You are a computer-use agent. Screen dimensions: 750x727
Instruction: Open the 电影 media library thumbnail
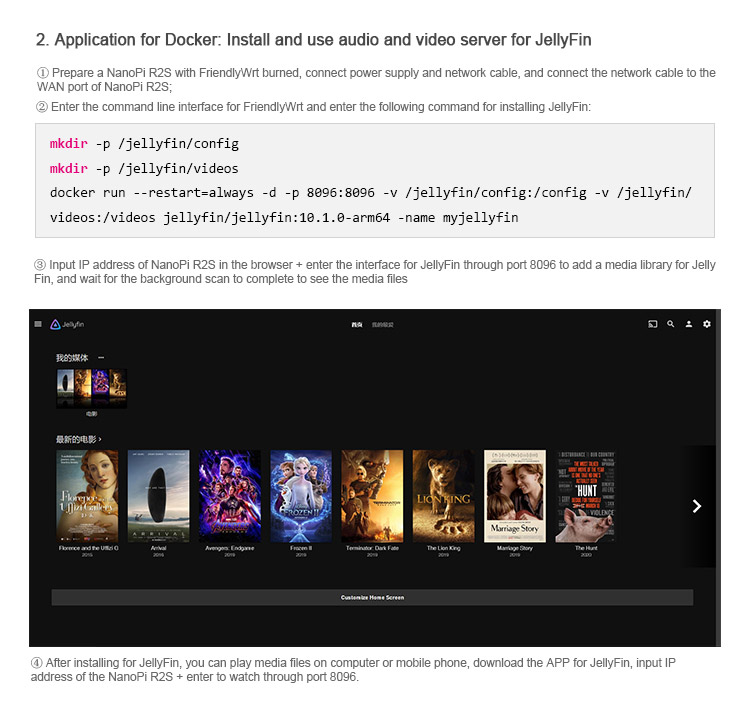(x=91, y=387)
